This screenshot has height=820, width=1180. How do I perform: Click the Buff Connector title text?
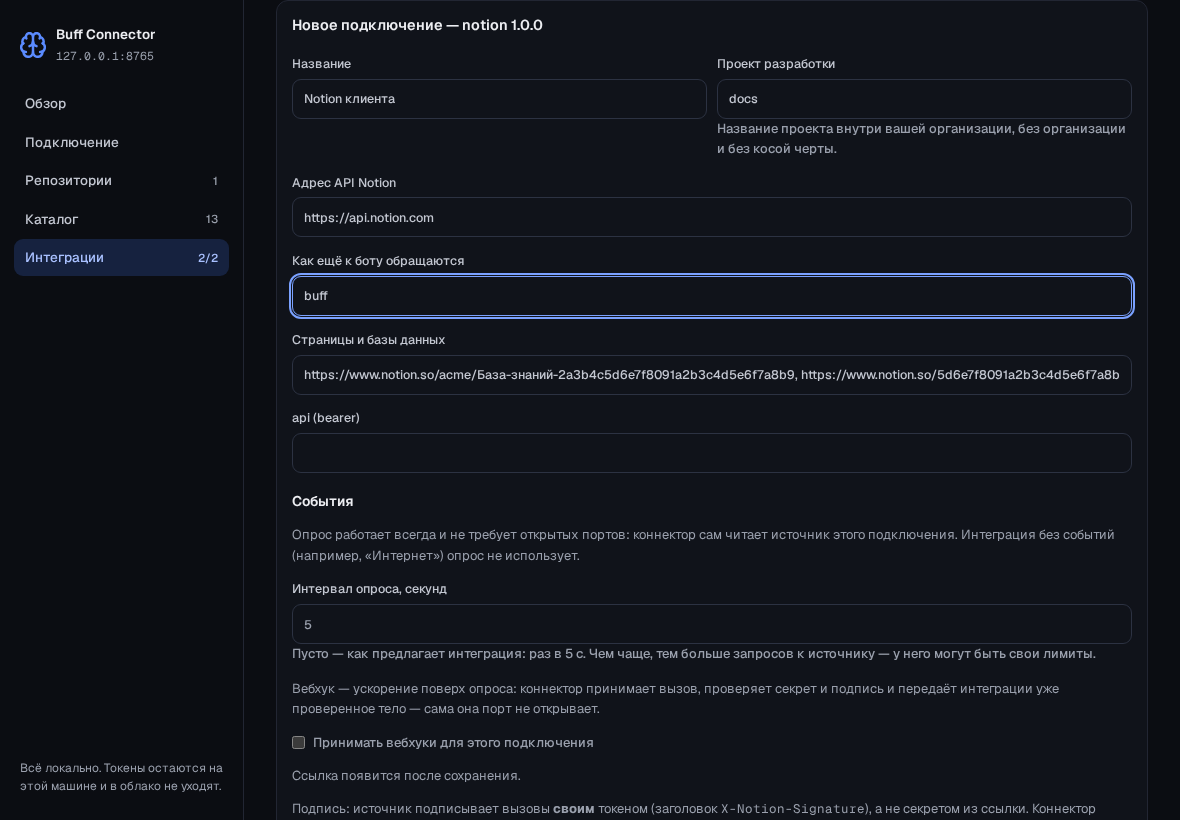click(105, 35)
